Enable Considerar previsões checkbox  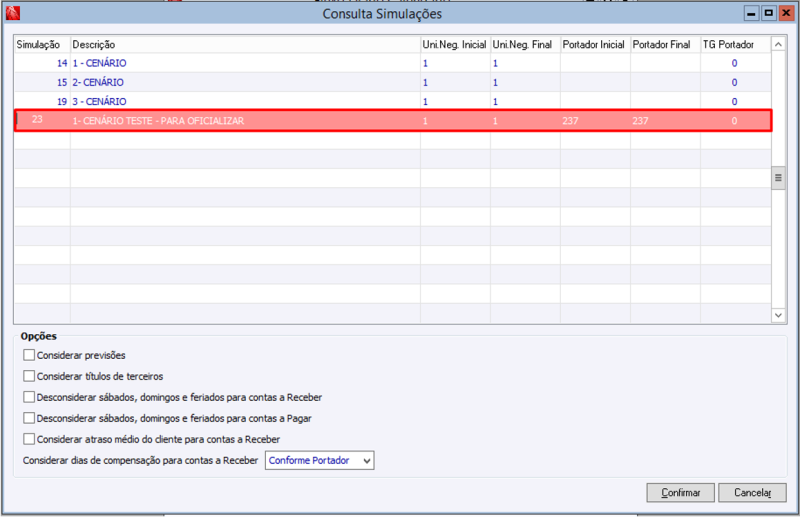pyautogui.click(x=29, y=355)
